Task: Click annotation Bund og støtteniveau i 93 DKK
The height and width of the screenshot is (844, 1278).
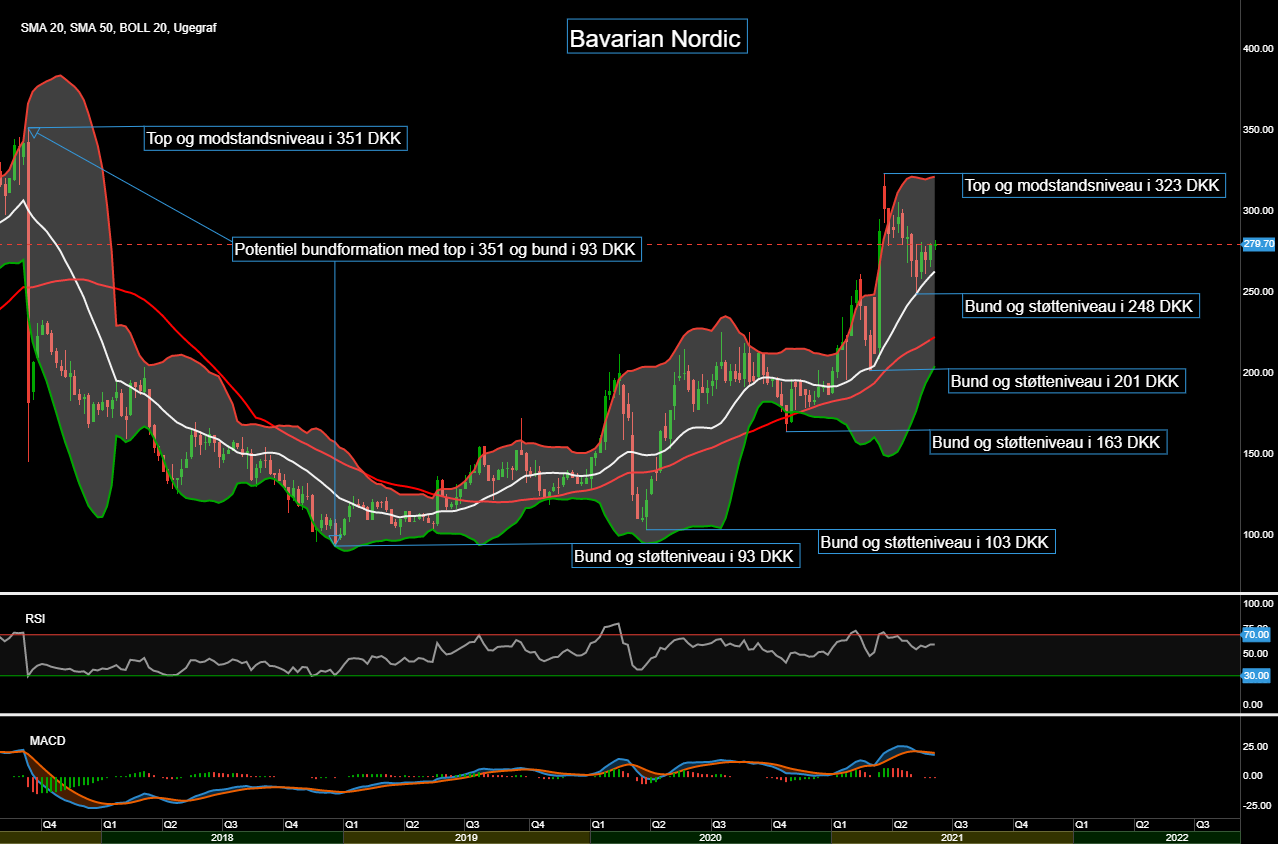Action: [x=685, y=556]
